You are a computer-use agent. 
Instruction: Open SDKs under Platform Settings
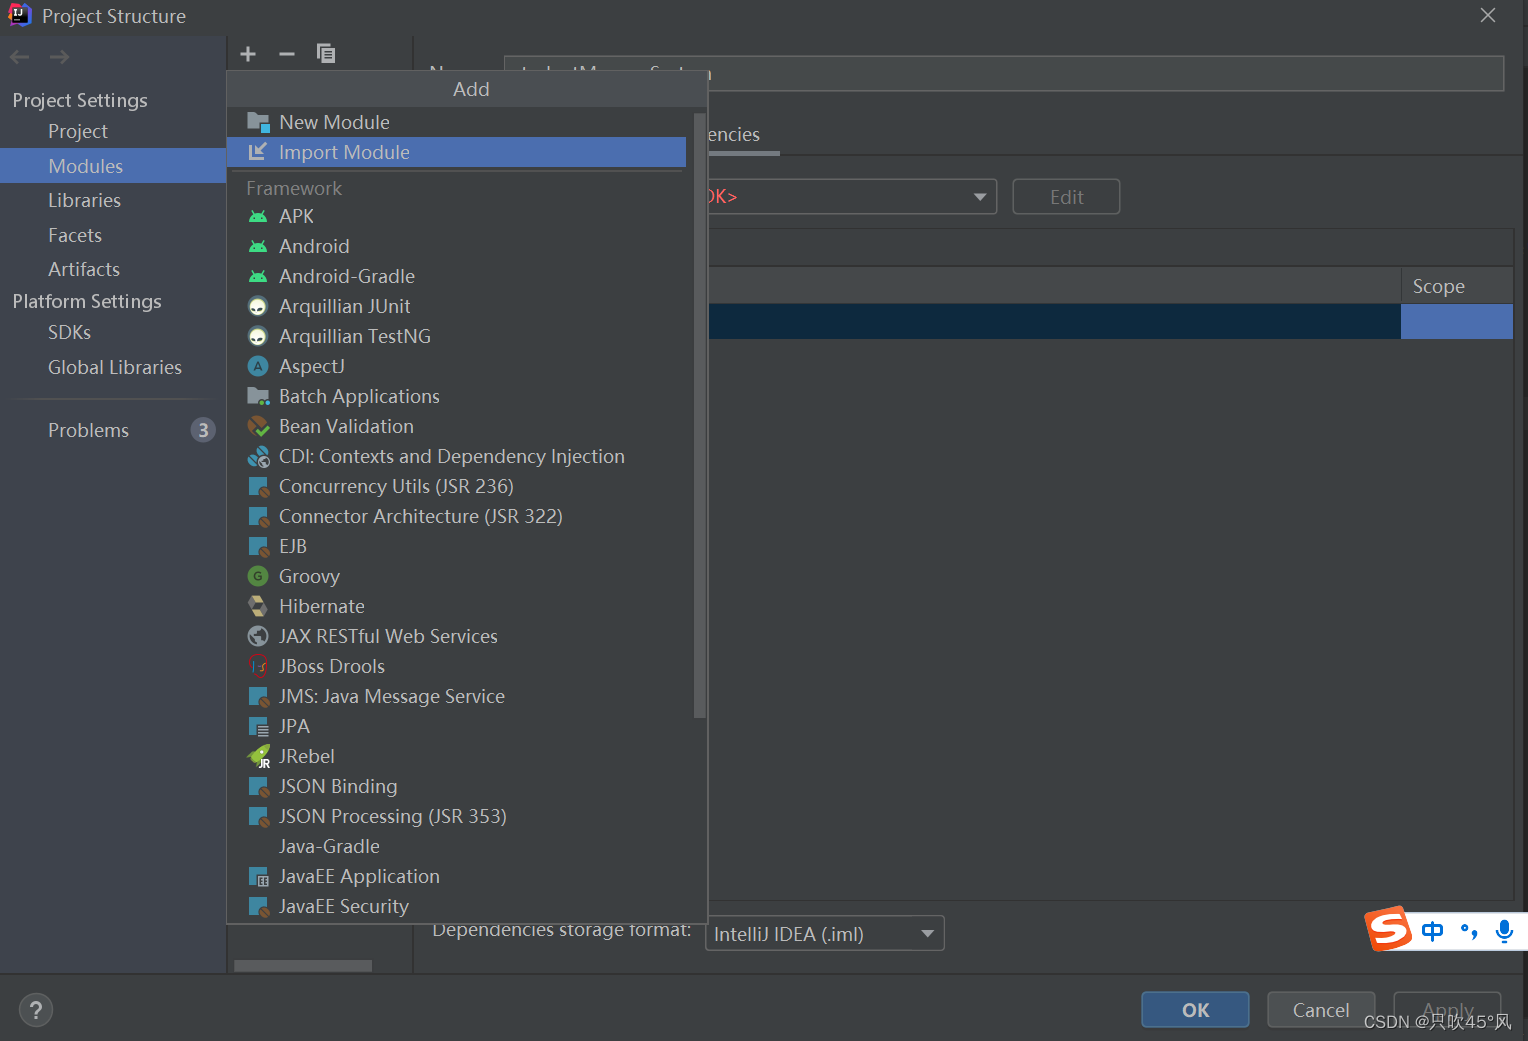point(113,332)
